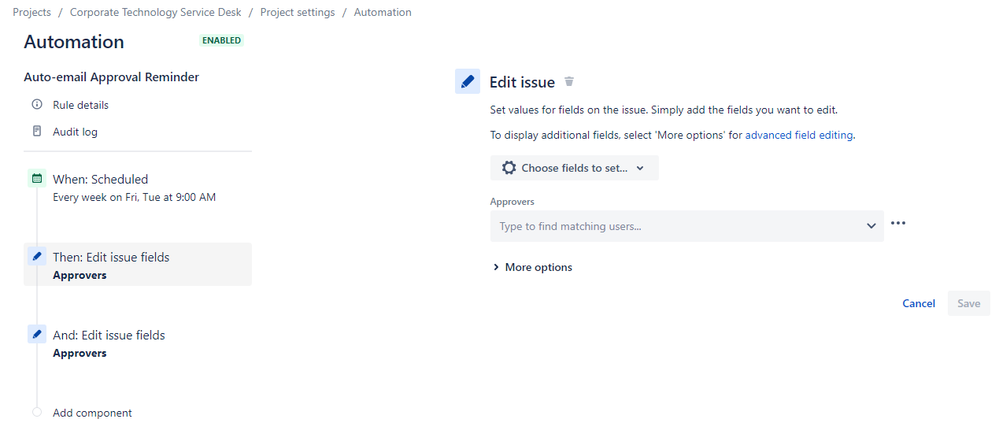Click the Rule details info icon
This screenshot has height=427, width=999.
point(37,105)
